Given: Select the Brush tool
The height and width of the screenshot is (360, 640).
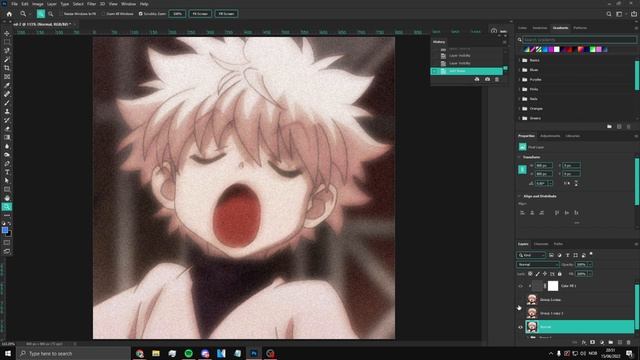Looking at the screenshot, I should 7,103.
